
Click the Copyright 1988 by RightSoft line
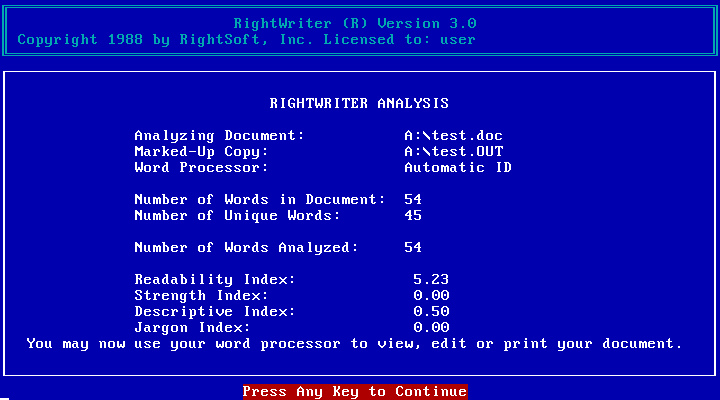(246, 40)
